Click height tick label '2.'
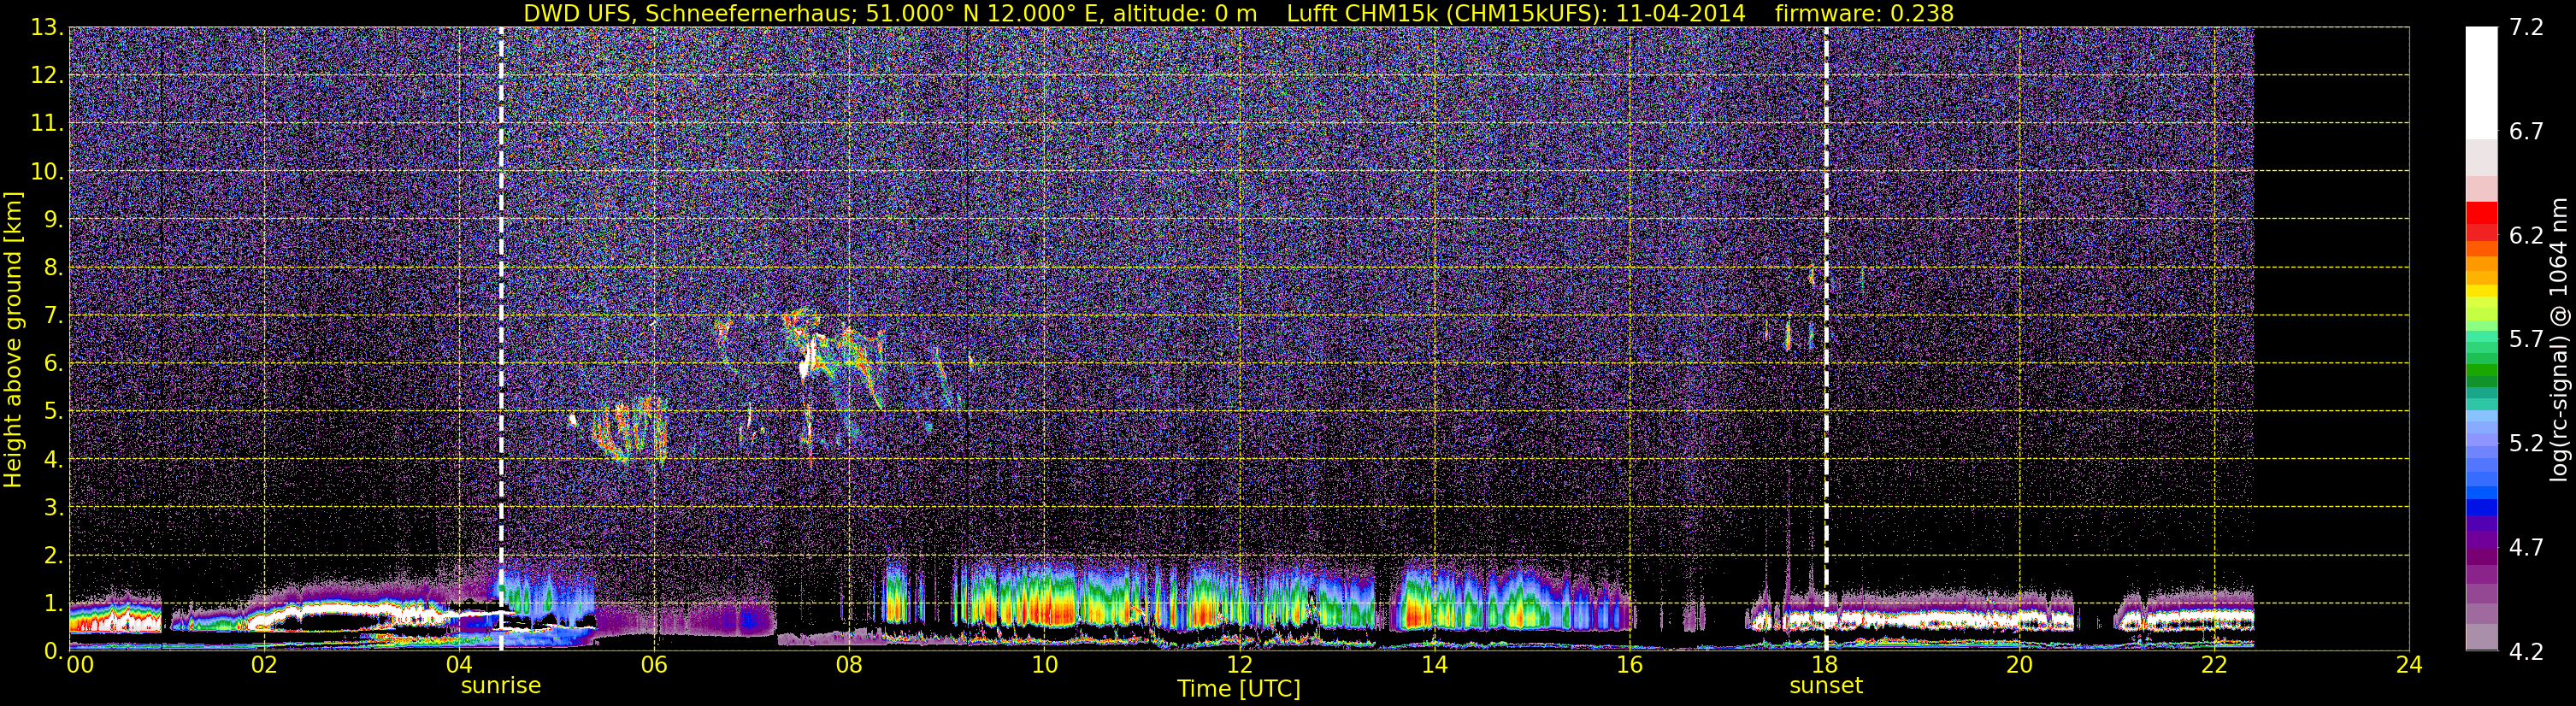The height and width of the screenshot is (706, 2576). pos(53,556)
